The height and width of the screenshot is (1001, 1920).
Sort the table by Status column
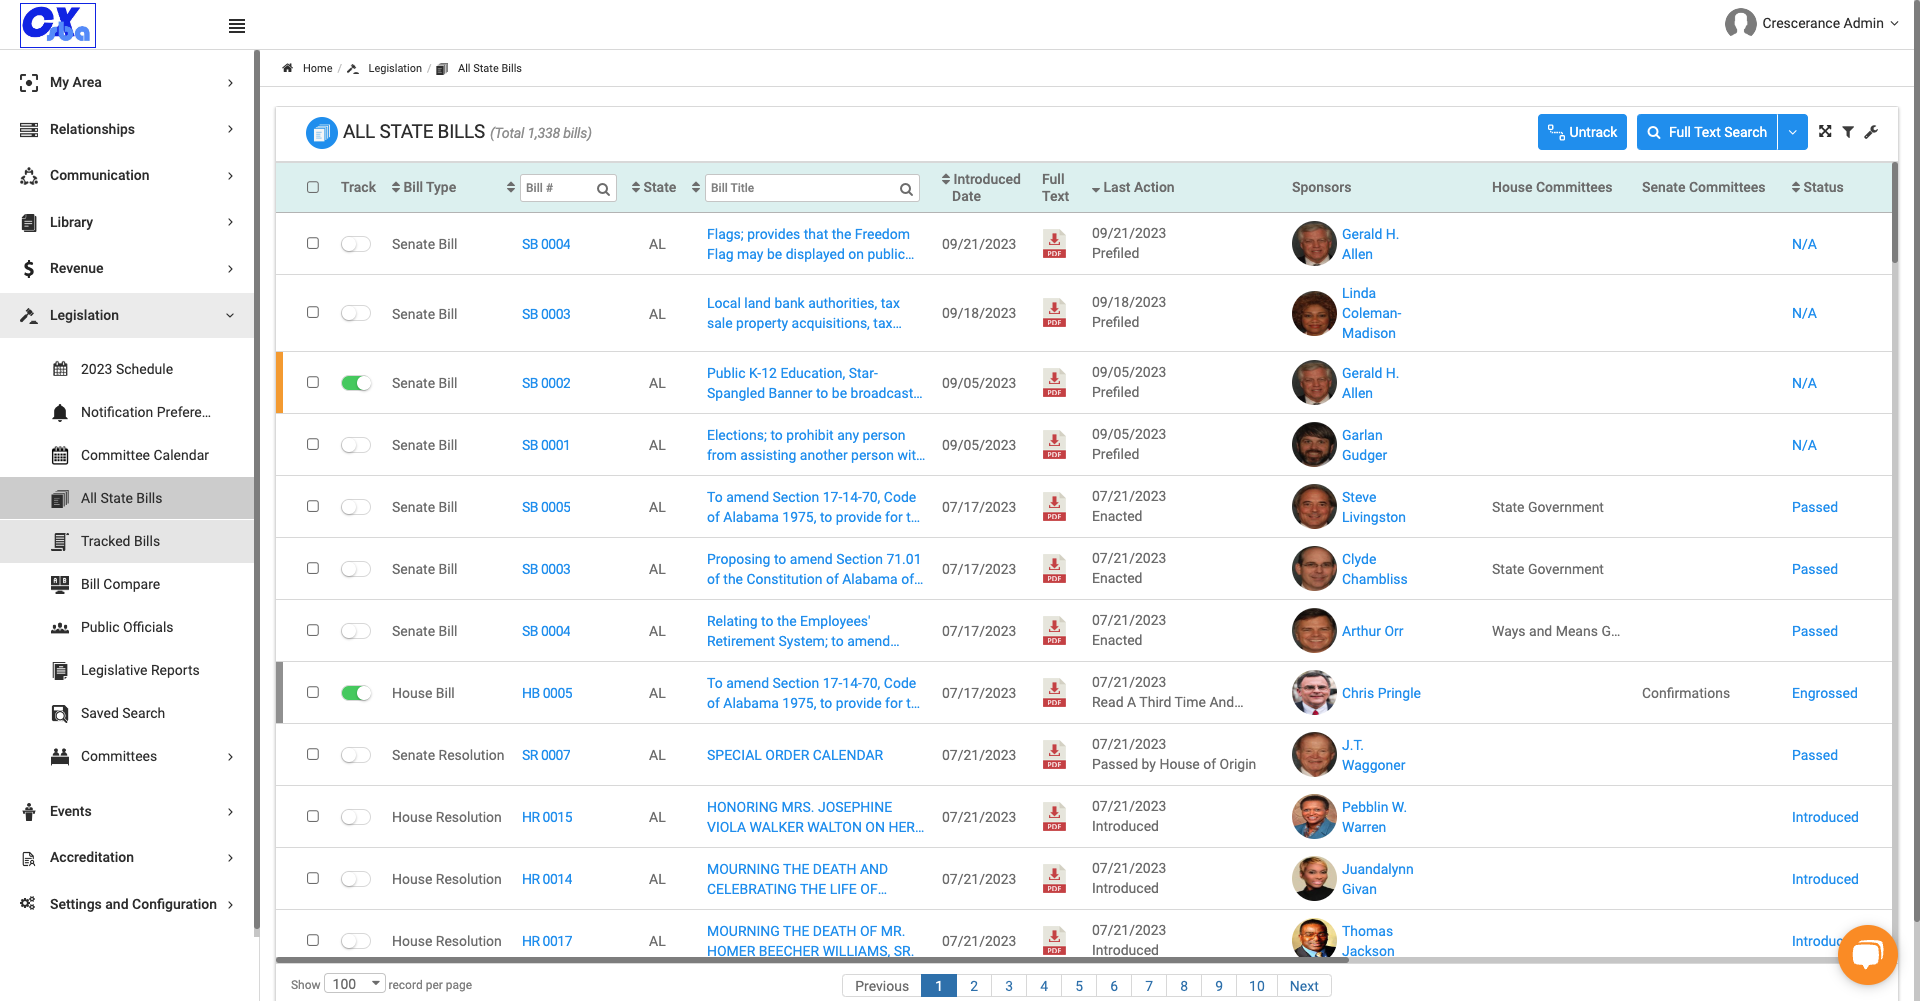click(1818, 187)
